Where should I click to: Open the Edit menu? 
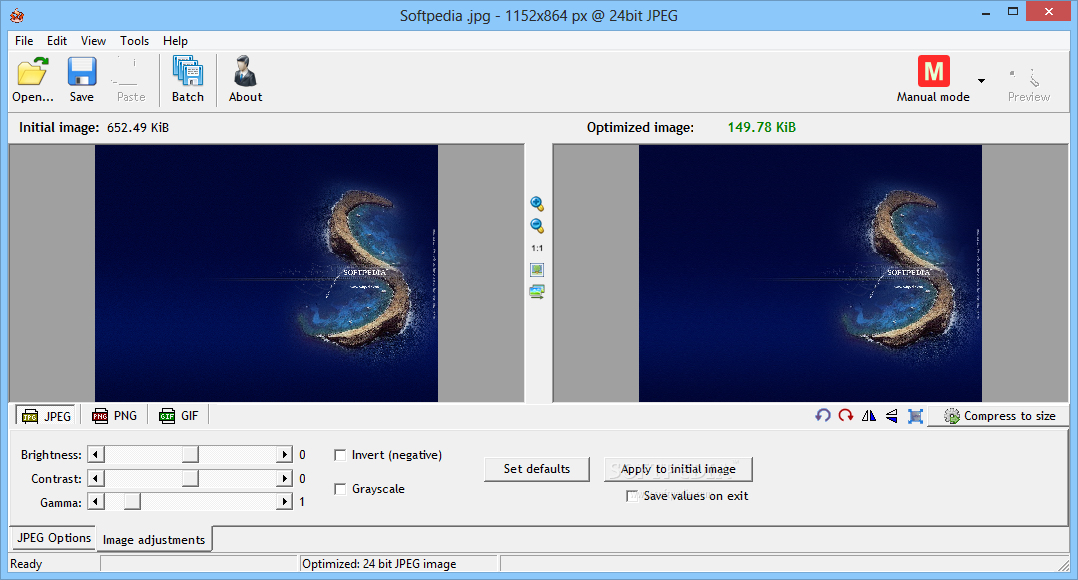(56, 41)
